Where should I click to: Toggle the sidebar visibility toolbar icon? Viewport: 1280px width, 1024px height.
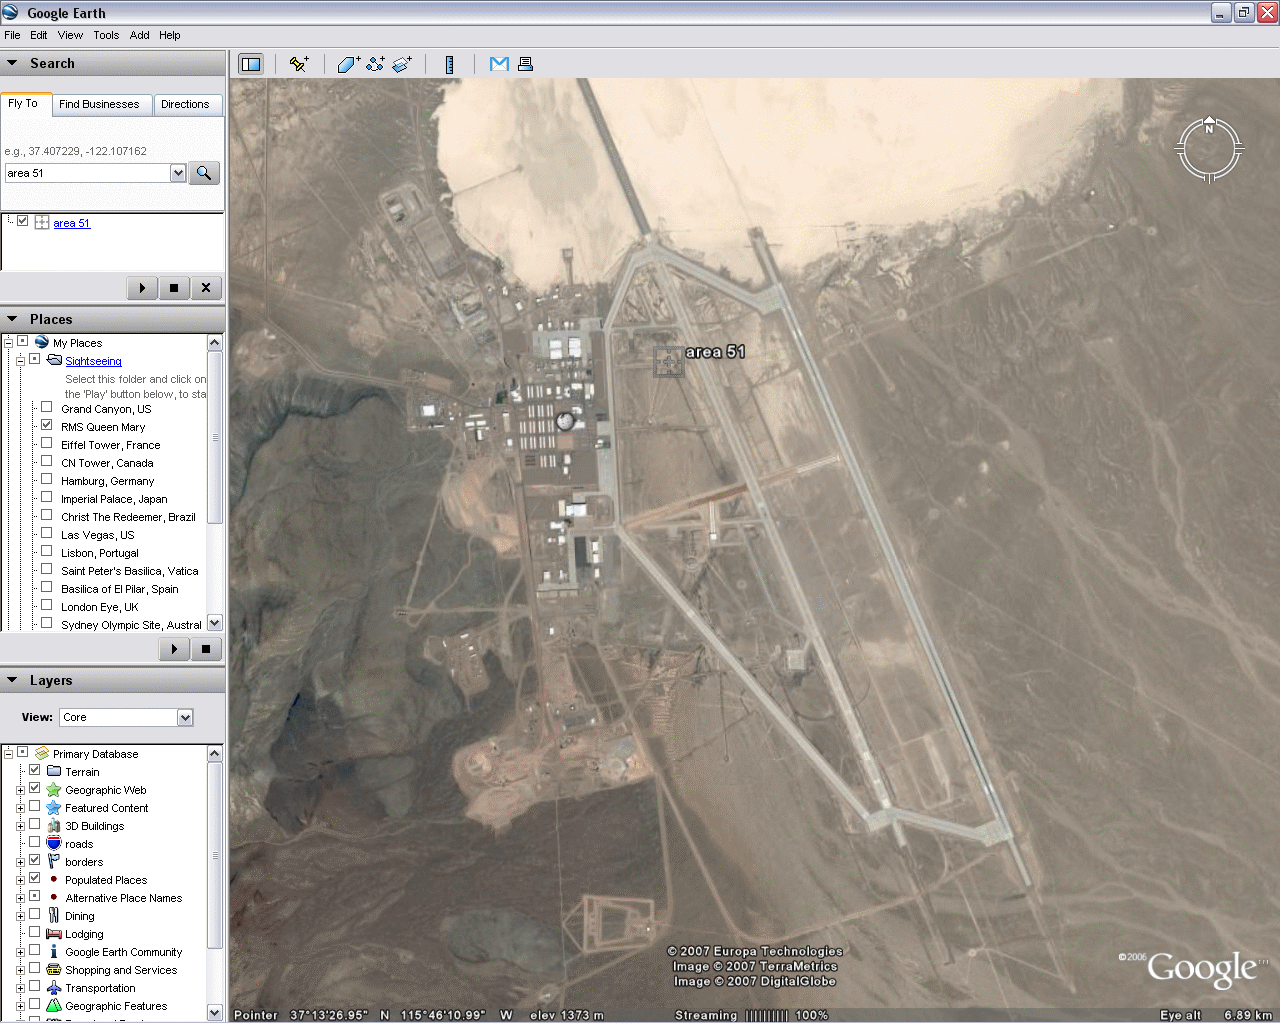[250, 64]
